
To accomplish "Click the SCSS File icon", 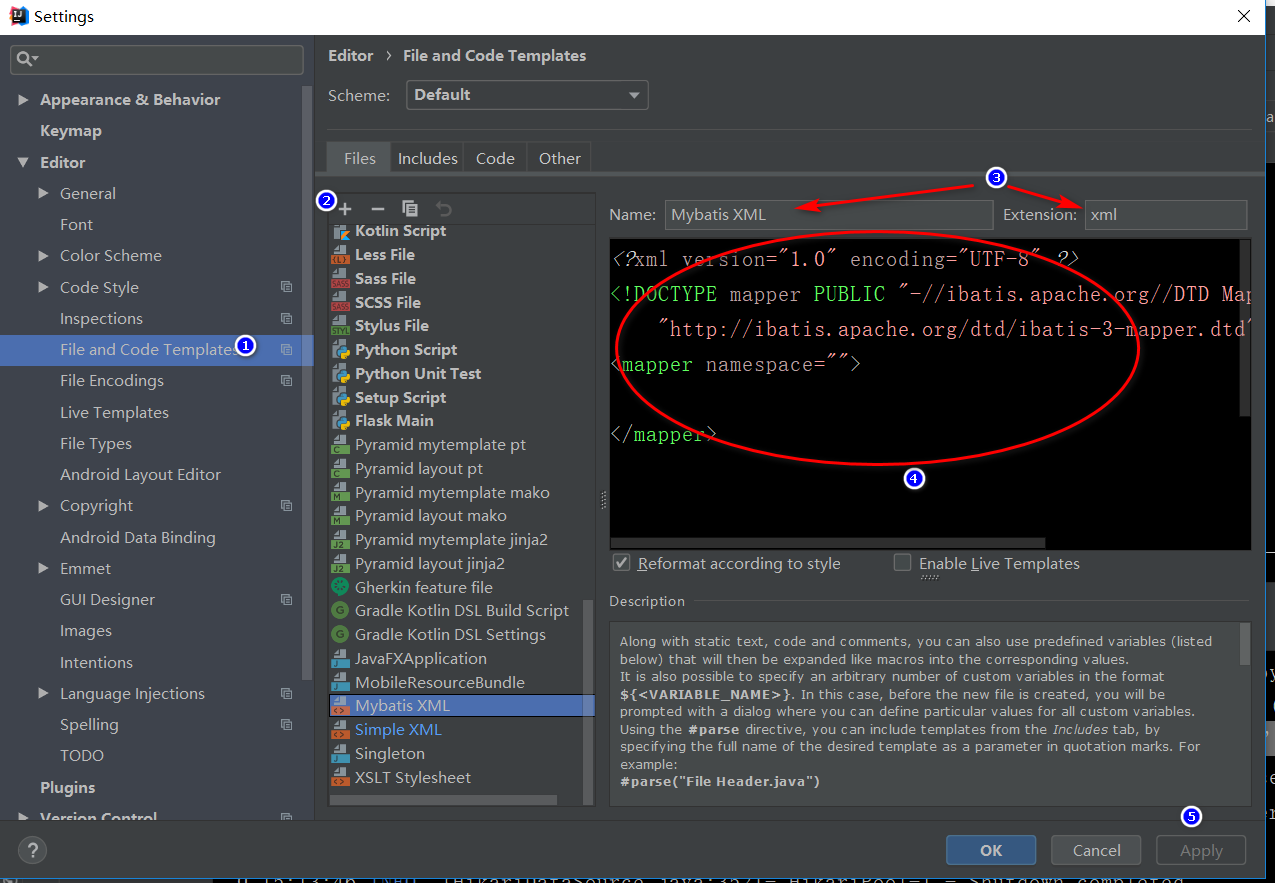I will [340, 303].
